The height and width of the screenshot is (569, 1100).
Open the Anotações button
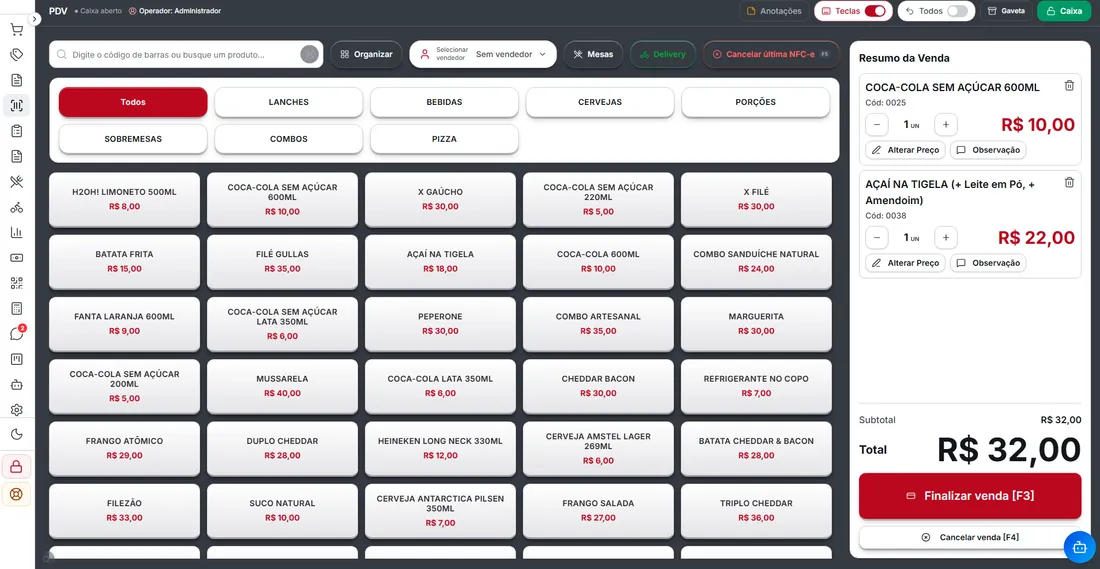pos(774,11)
